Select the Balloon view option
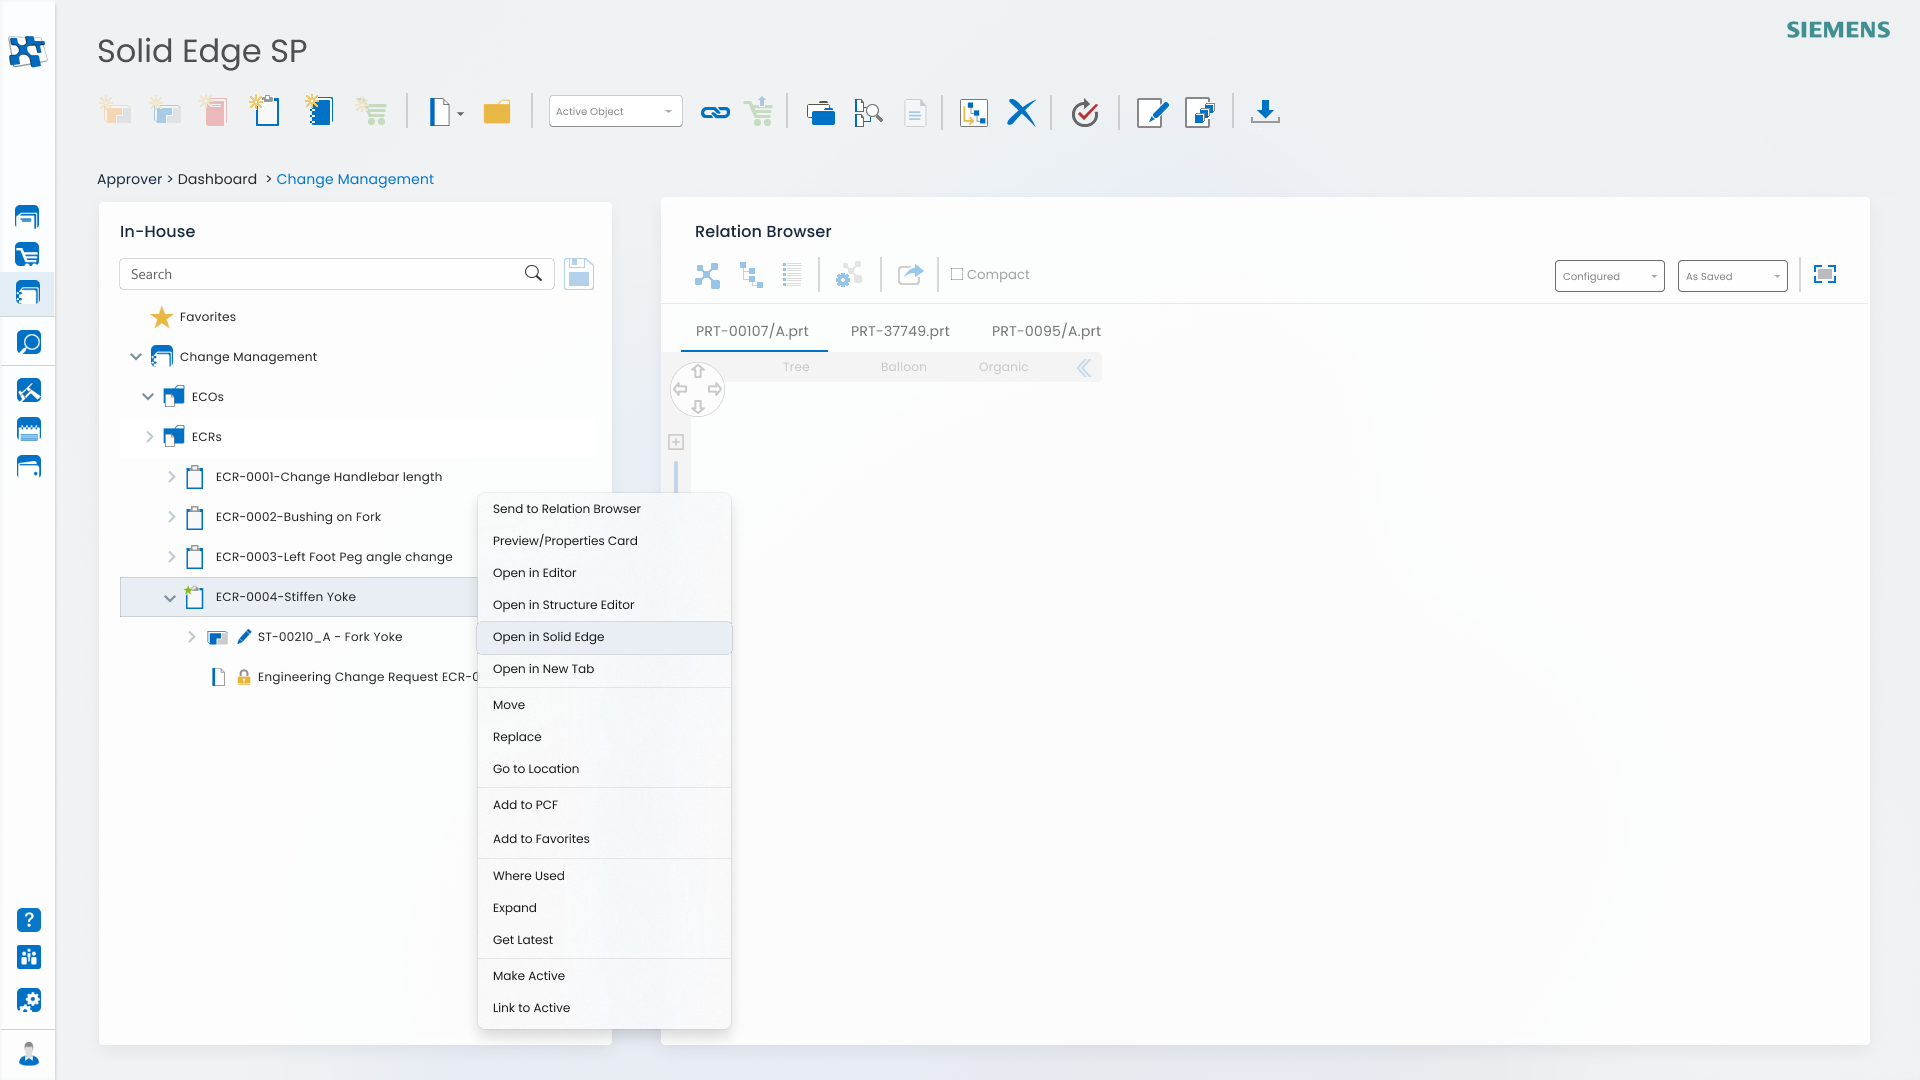1920x1080 pixels. pyautogui.click(x=904, y=367)
